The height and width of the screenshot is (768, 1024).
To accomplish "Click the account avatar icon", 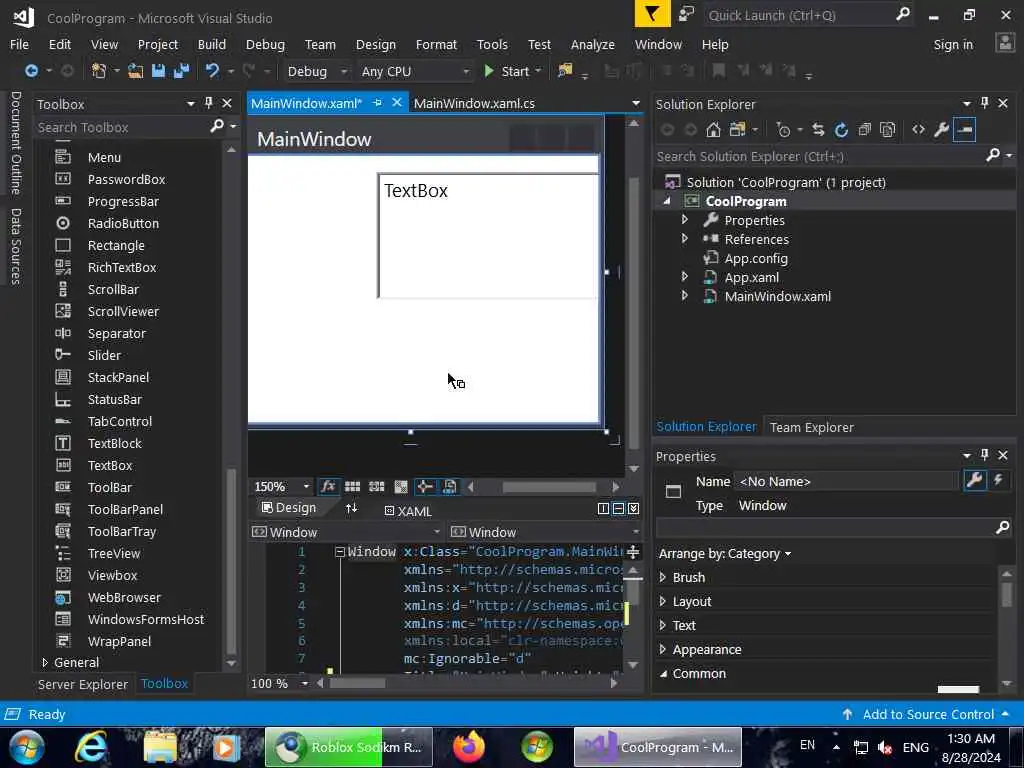I will click(1004, 44).
